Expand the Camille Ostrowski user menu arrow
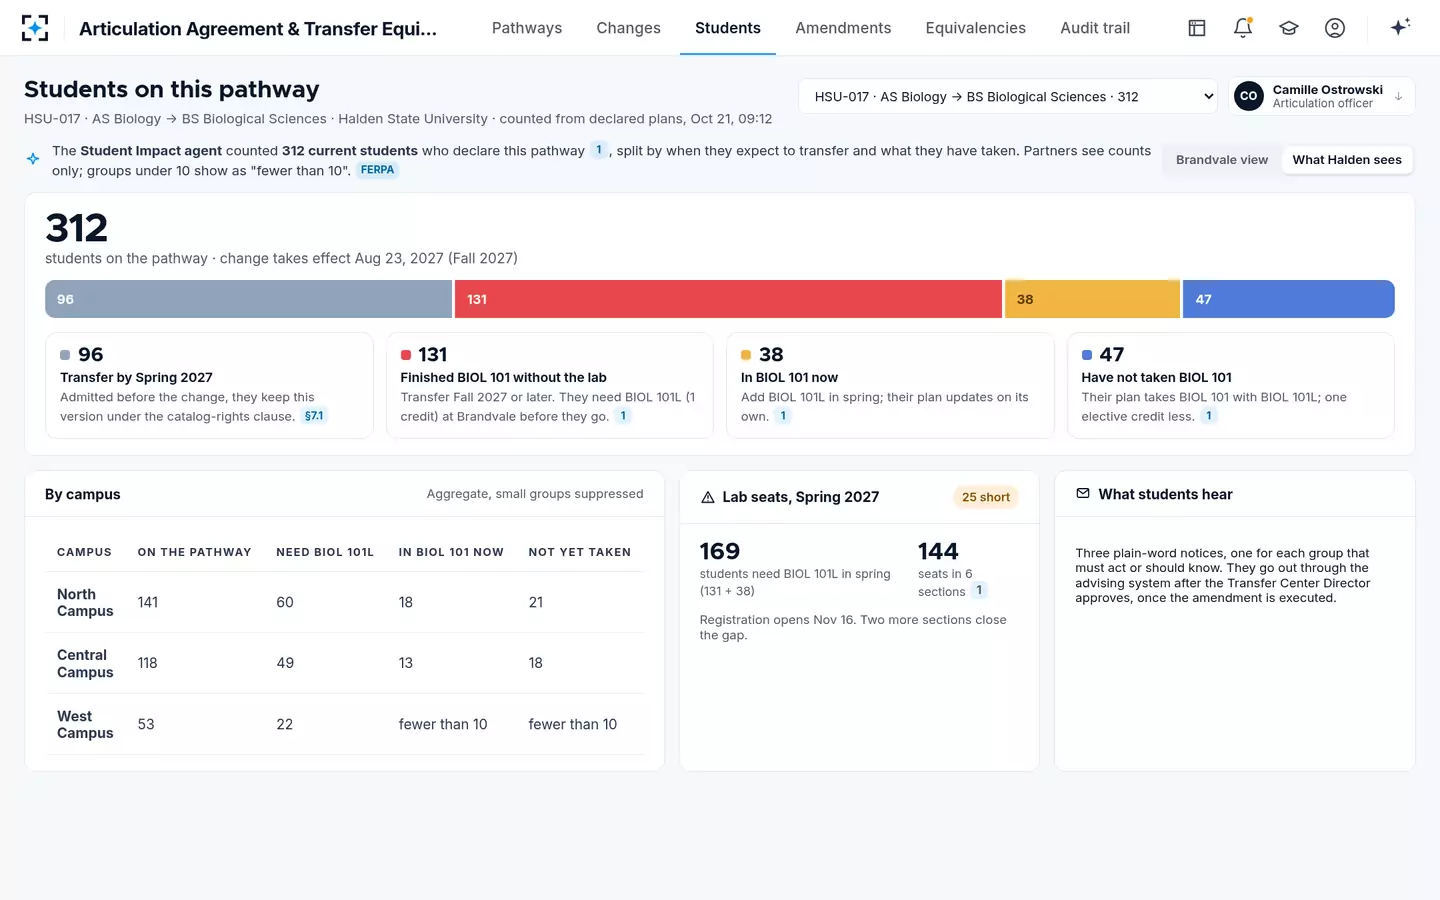The height and width of the screenshot is (900, 1440). click(x=1398, y=97)
